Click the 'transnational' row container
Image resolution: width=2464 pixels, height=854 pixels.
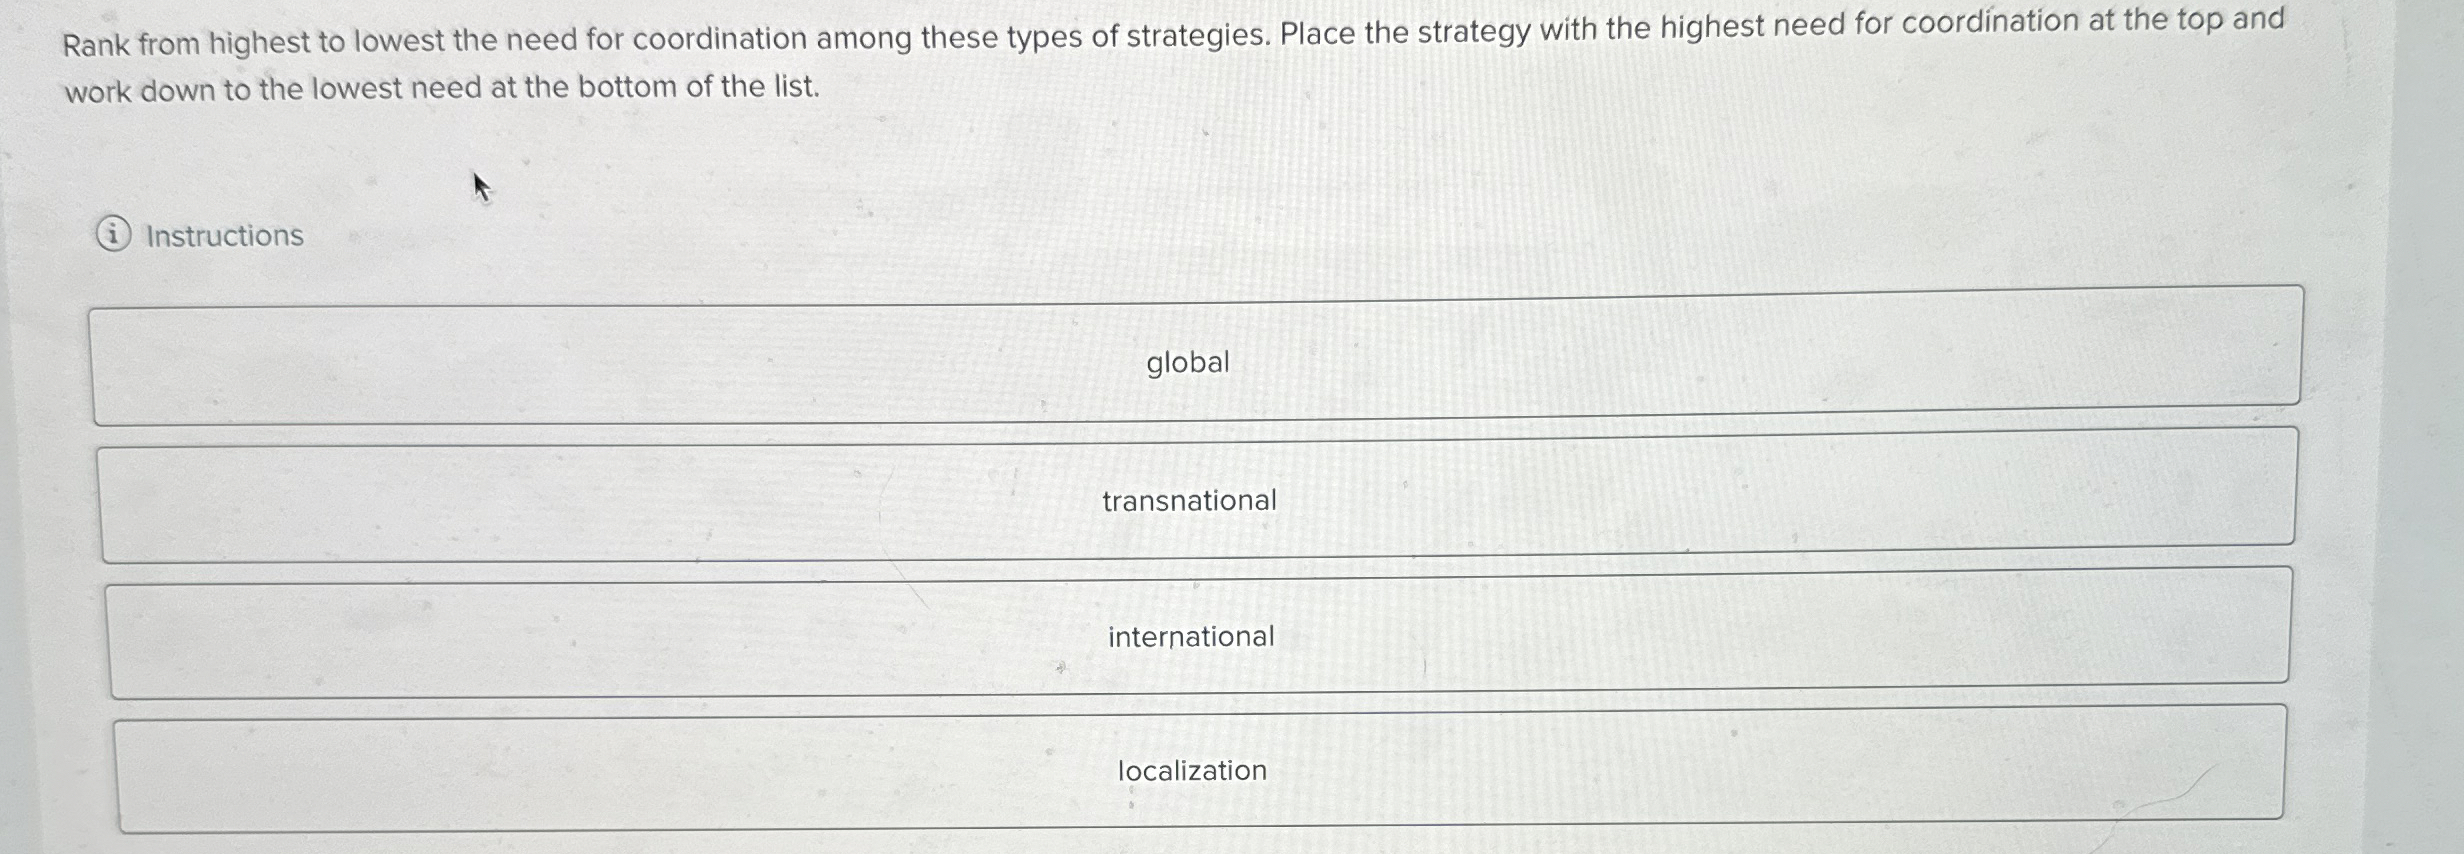1188,499
